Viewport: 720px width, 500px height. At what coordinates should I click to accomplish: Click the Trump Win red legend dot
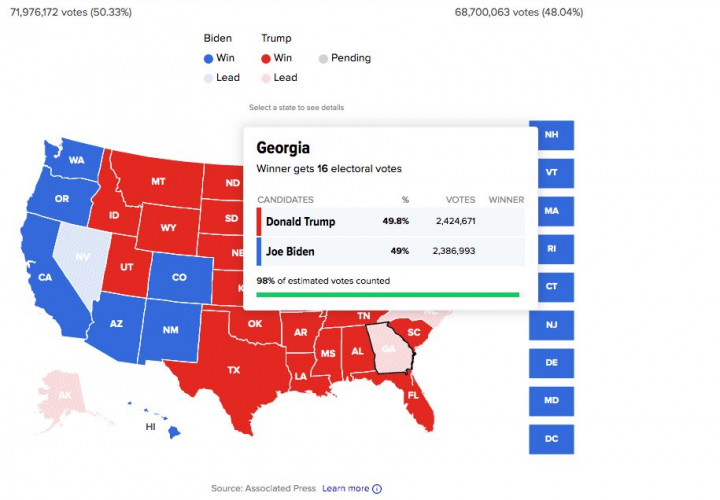[x=265, y=58]
